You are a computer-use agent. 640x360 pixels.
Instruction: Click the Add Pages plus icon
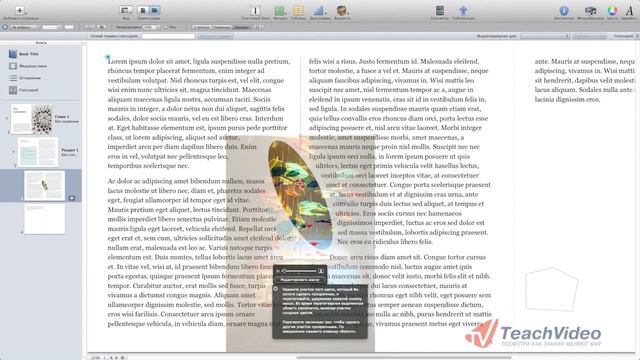tap(20, 10)
